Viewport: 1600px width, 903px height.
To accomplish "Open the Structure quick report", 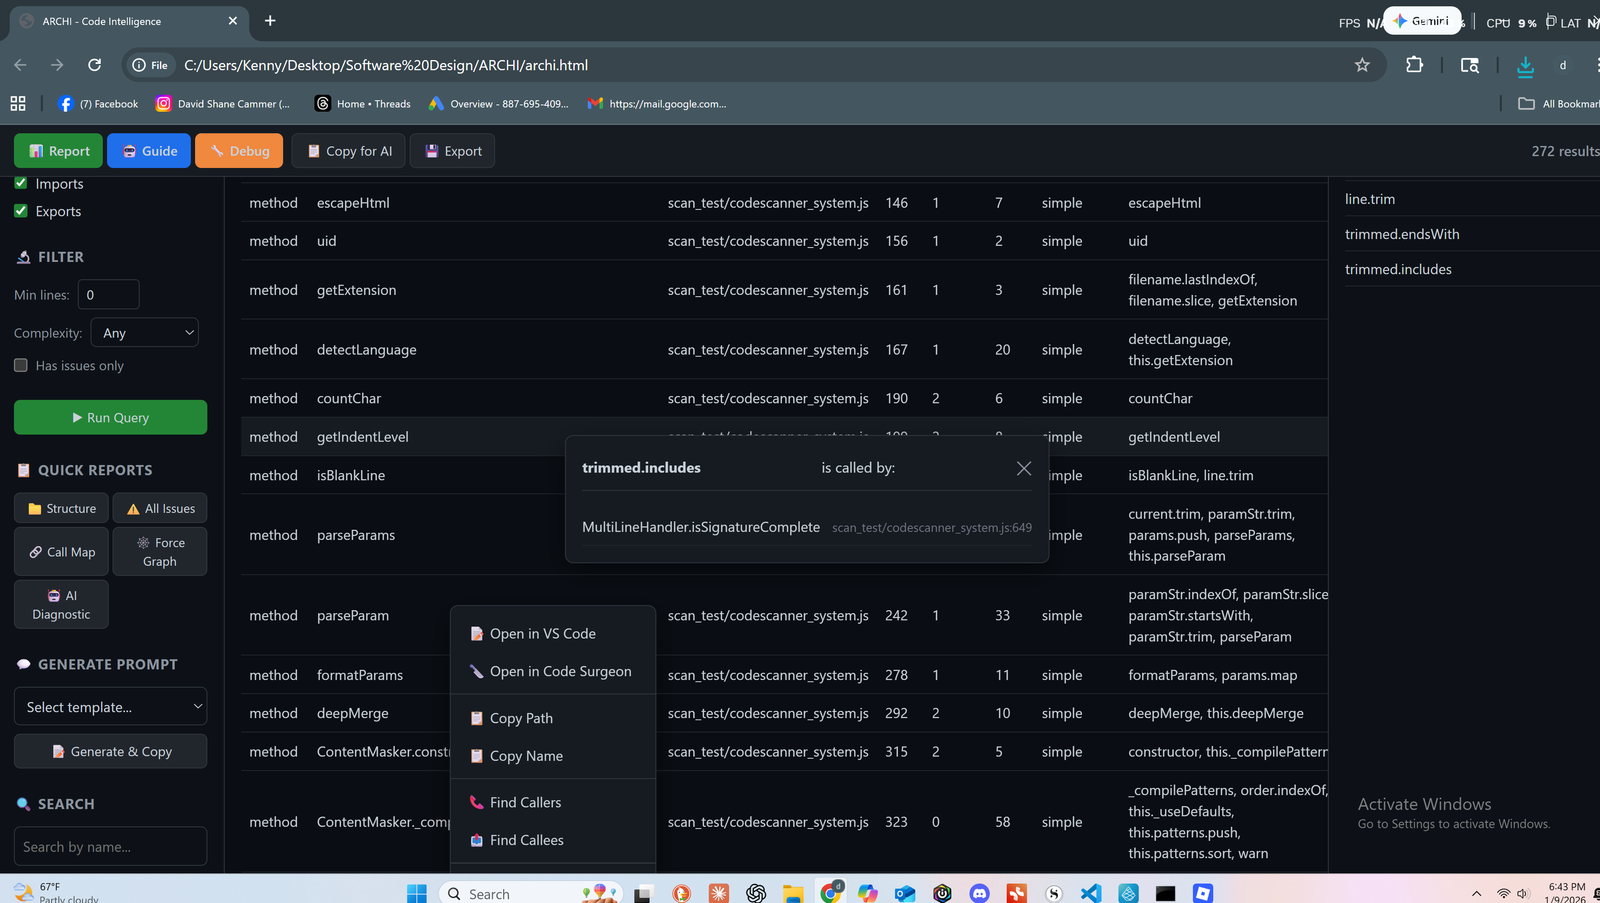I will pos(60,508).
